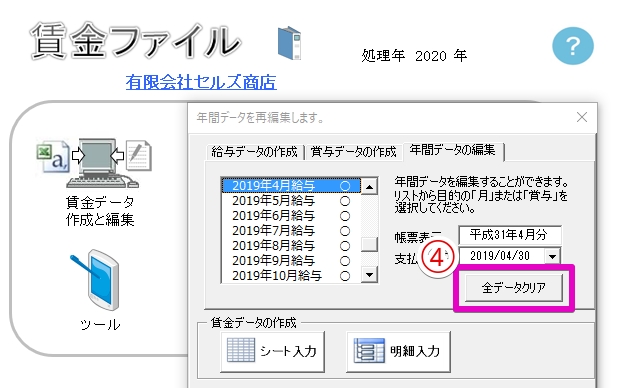Screen dimensions: 617x388
Task: Click the 平成31年4月分 text field
Action: point(510,235)
